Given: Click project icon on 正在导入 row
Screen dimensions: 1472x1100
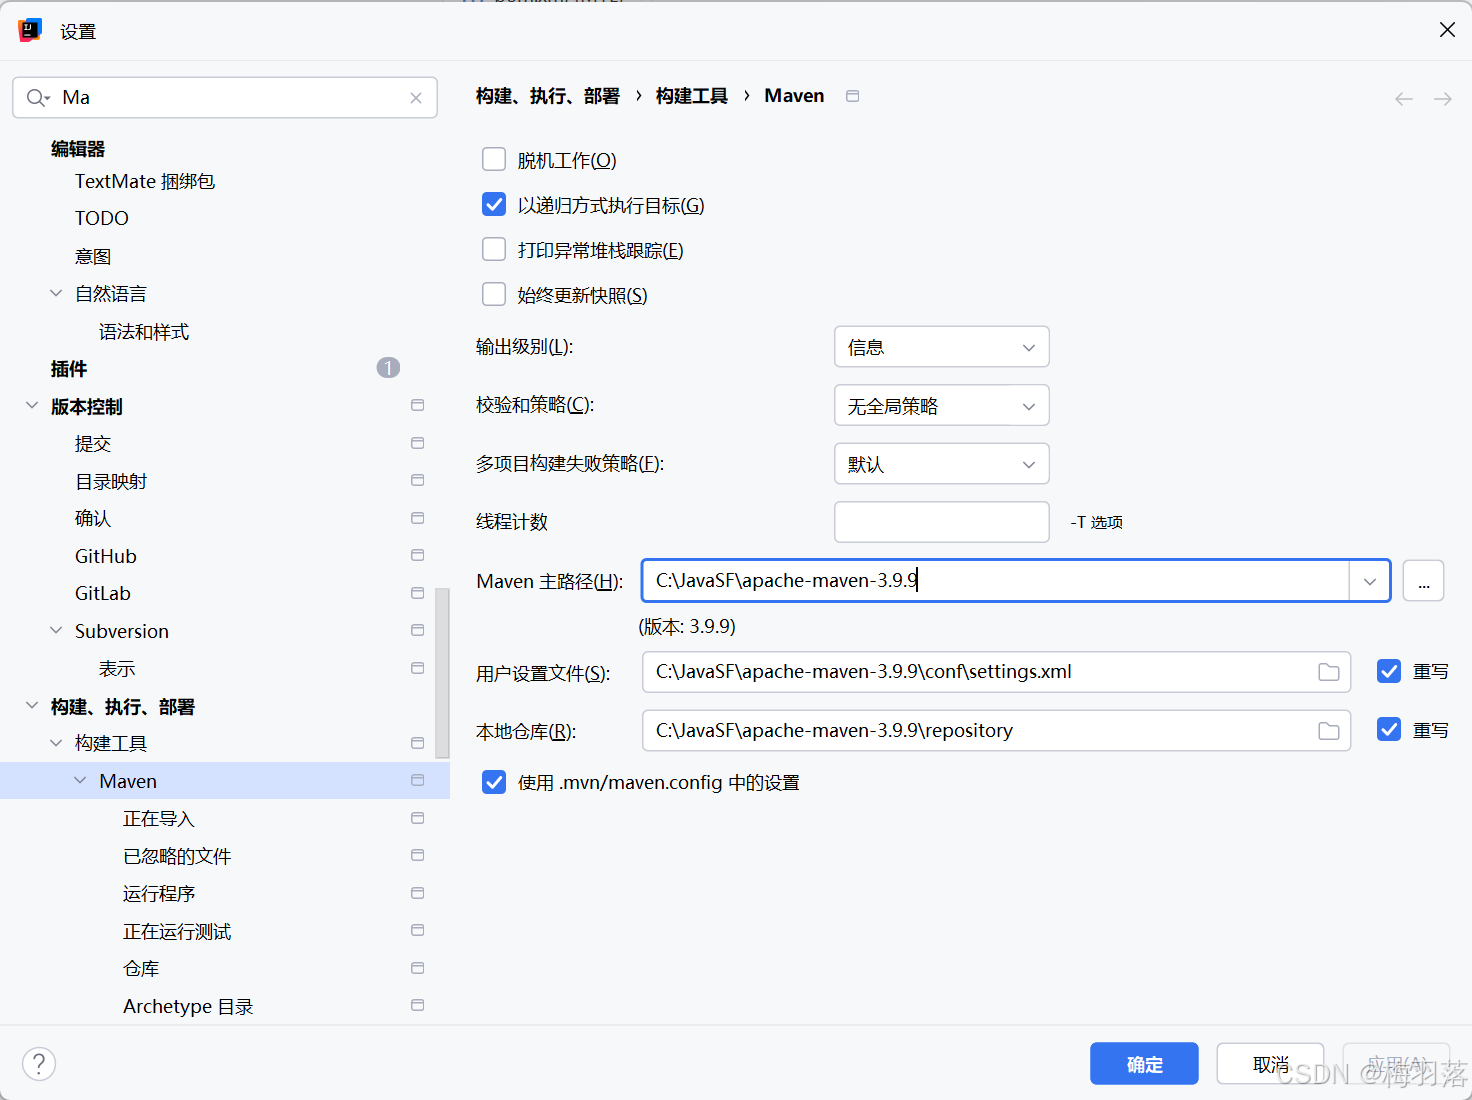Looking at the screenshot, I should click(418, 818).
